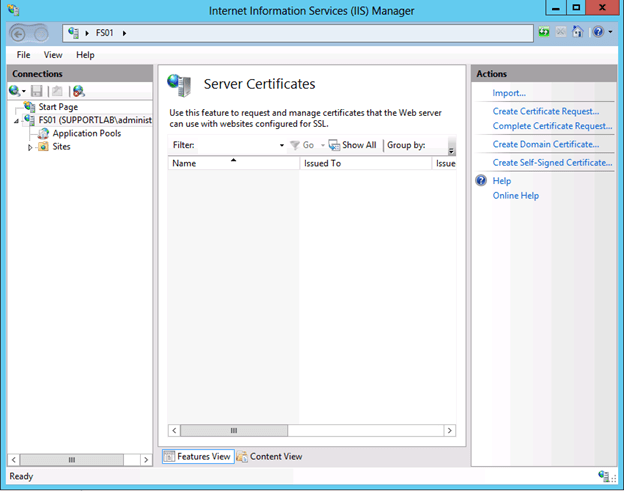Open the Filter dropdown arrow
This screenshot has height=491, width=624.
pyautogui.click(x=282, y=145)
